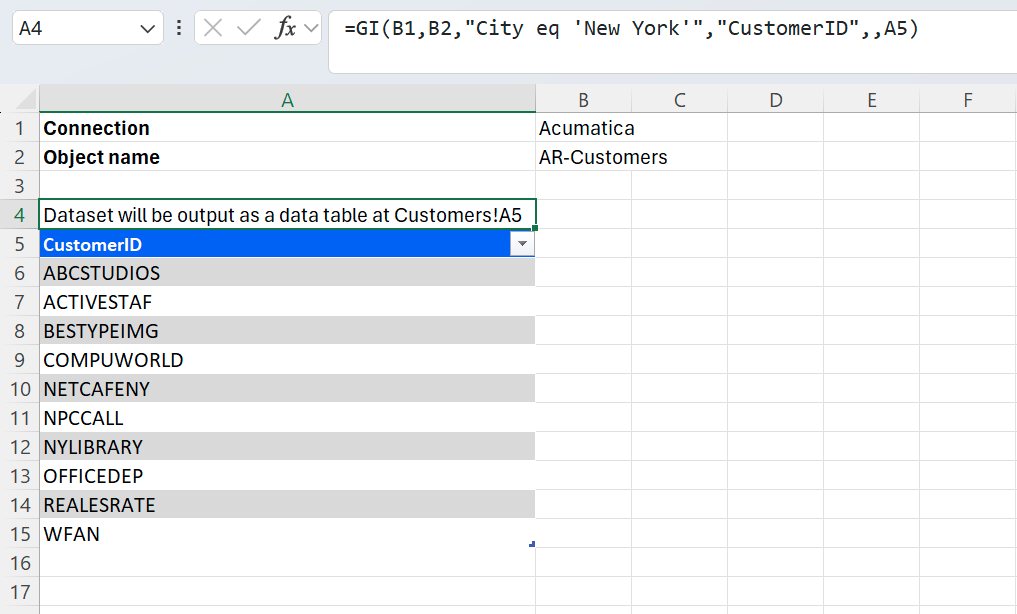Image resolution: width=1017 pixels, height=614 pixels.
Task: Select column A header
Action: tap(287, 100)
